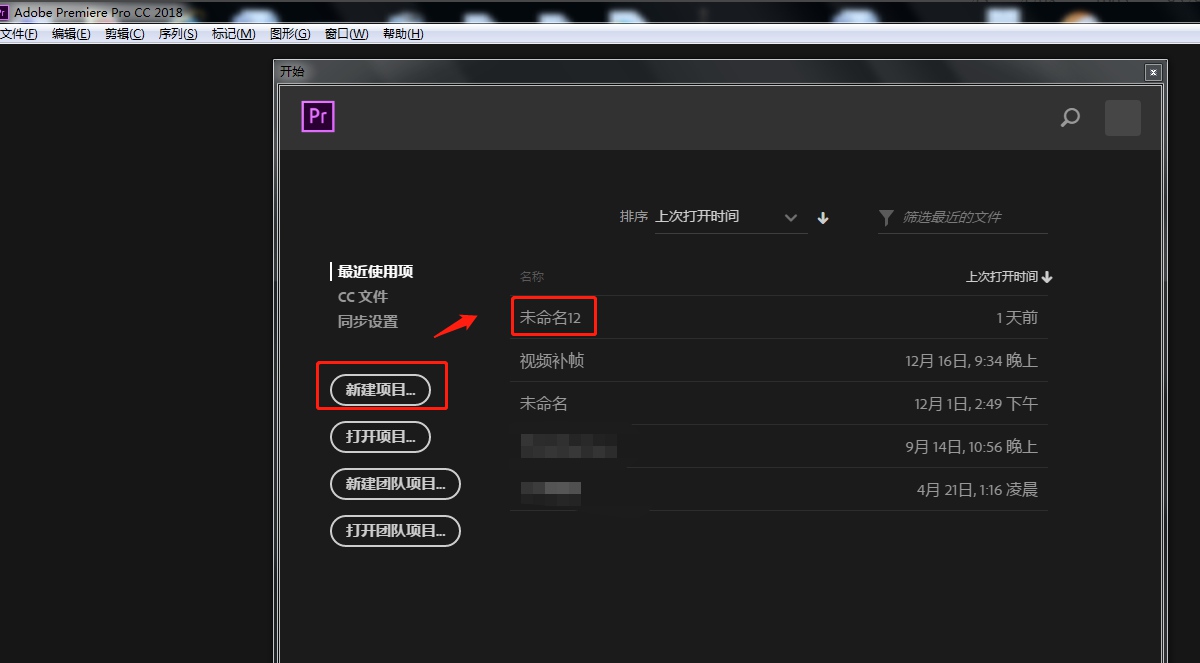Click the 打开团队项目... button
The height and width of the screenshot is (663, 1200).
[395, 531]
